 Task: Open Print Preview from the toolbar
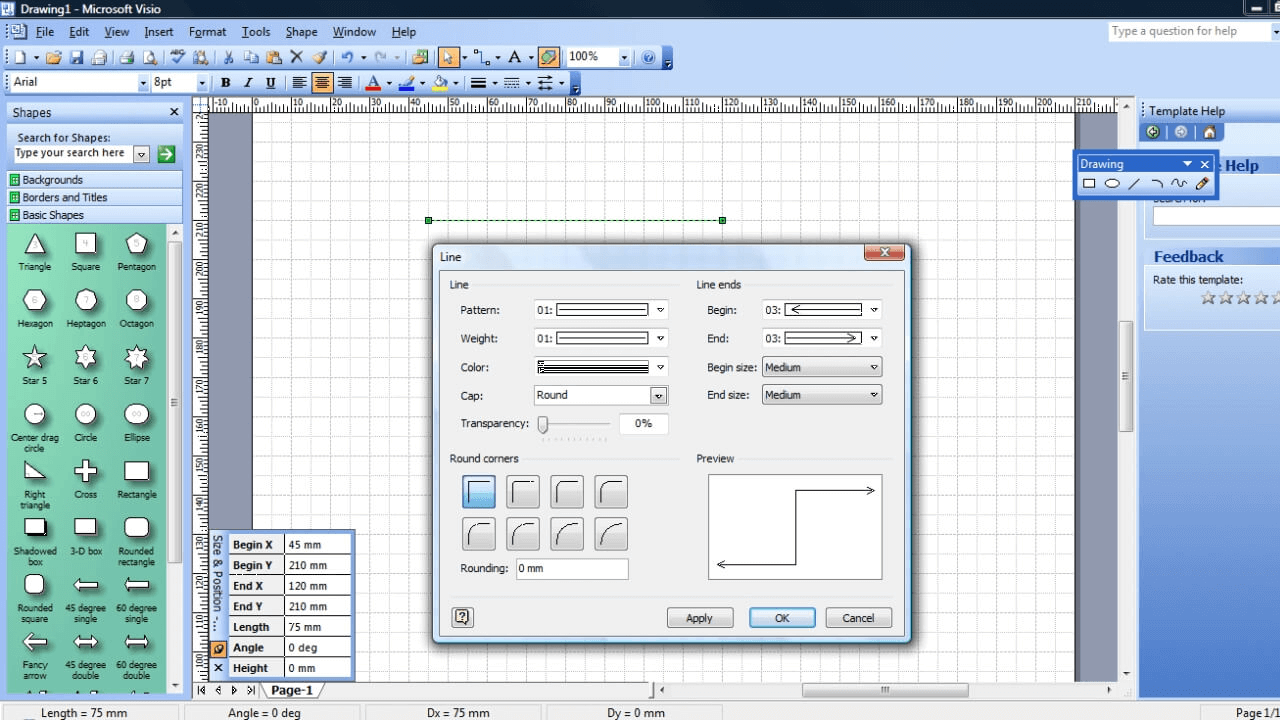[150, 57]
